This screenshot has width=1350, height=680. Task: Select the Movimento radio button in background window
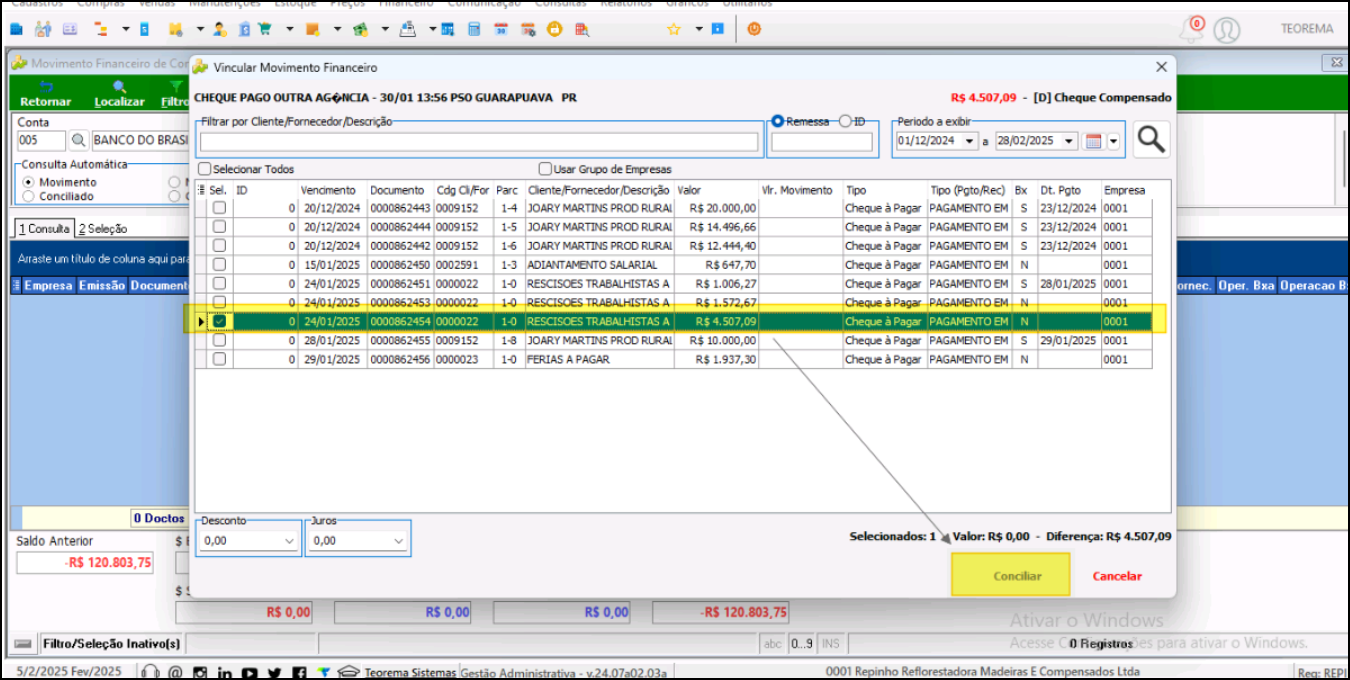point(28,183)
